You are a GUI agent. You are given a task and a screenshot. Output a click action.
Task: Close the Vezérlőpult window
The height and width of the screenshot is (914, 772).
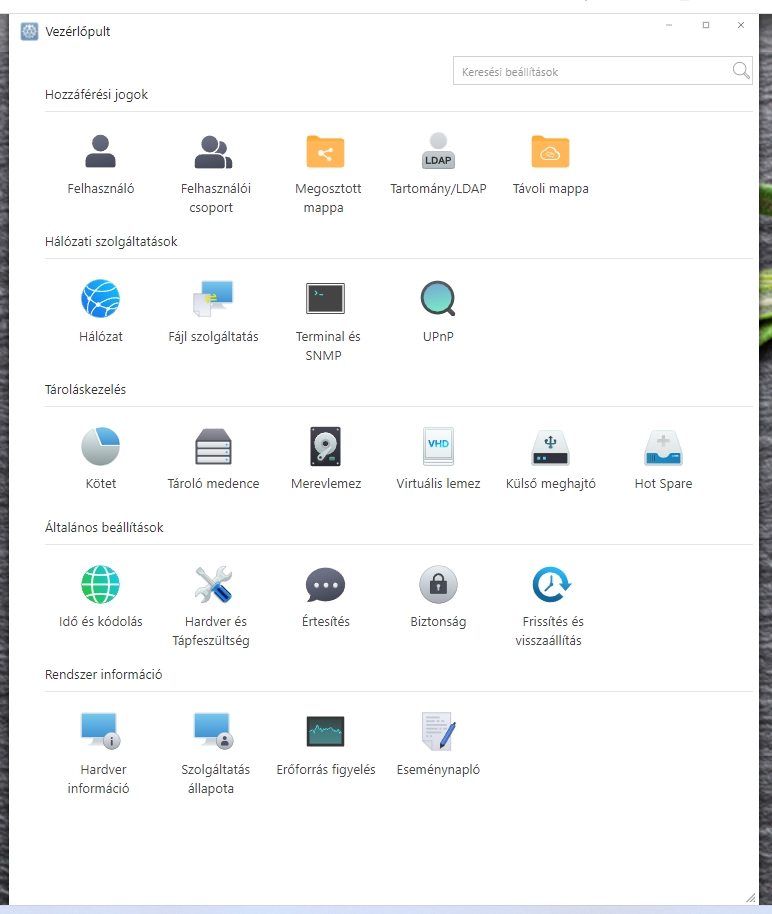point(741,25)
